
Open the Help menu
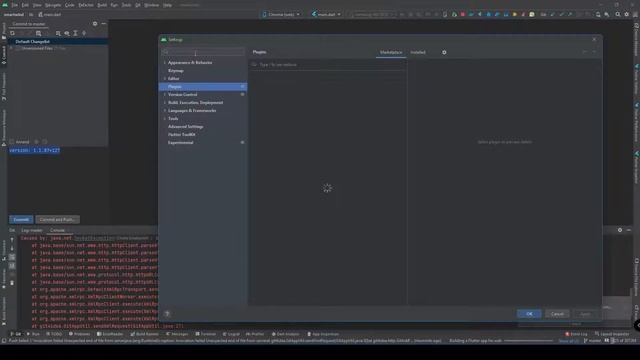coord(167,5)
